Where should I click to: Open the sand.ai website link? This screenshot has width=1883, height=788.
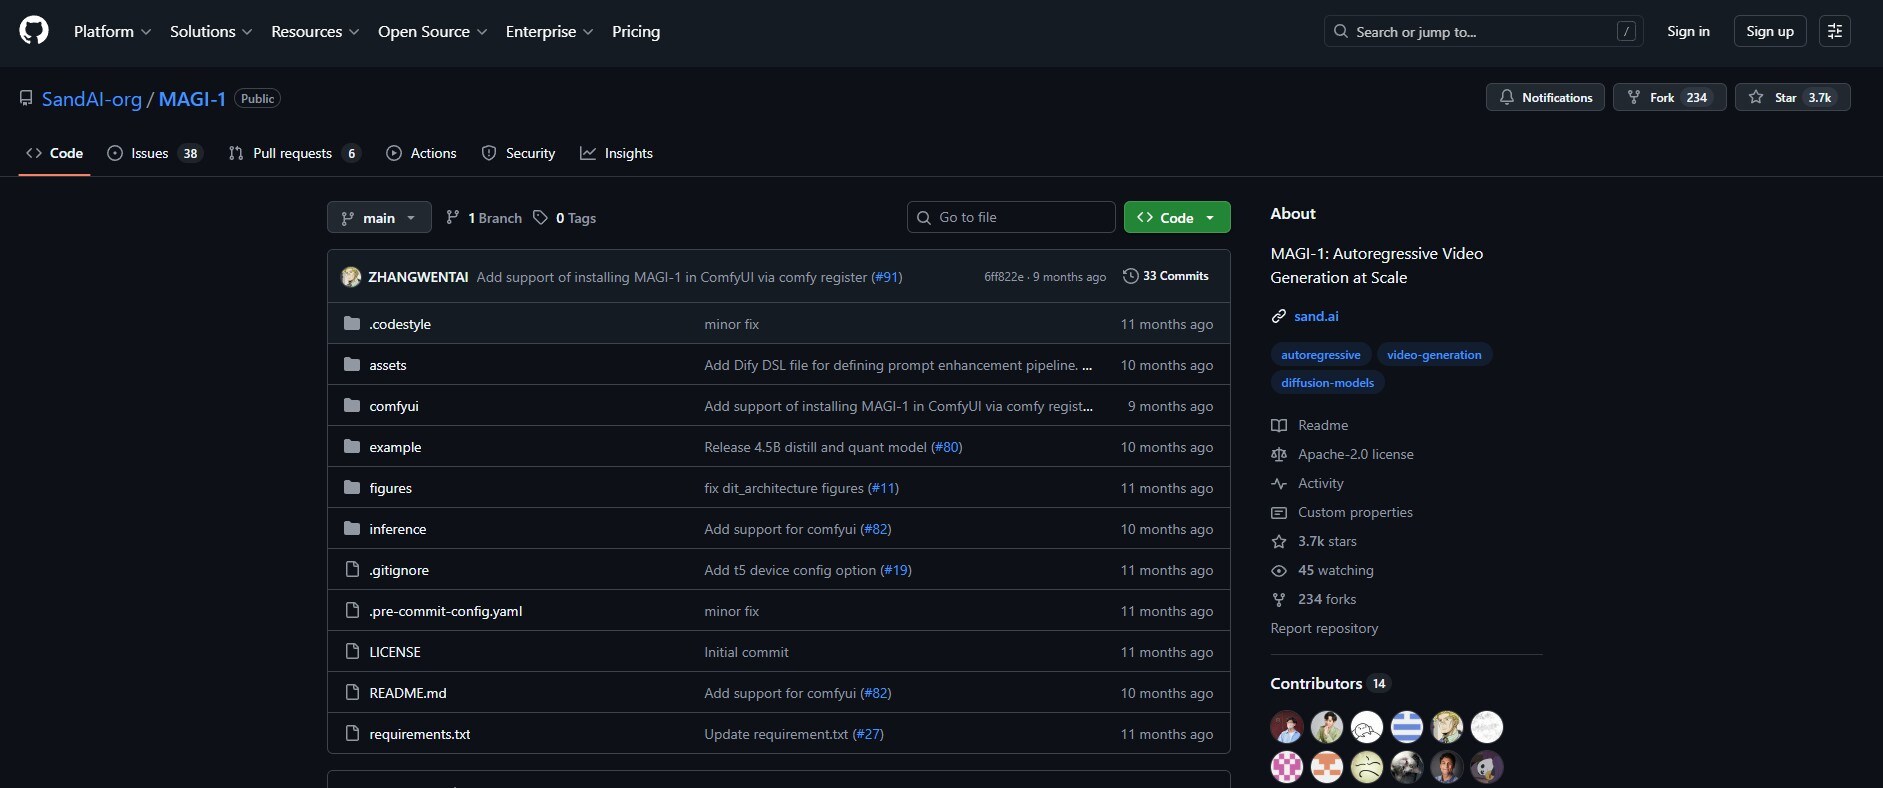pyautogui.click(x=1316, y=316)
